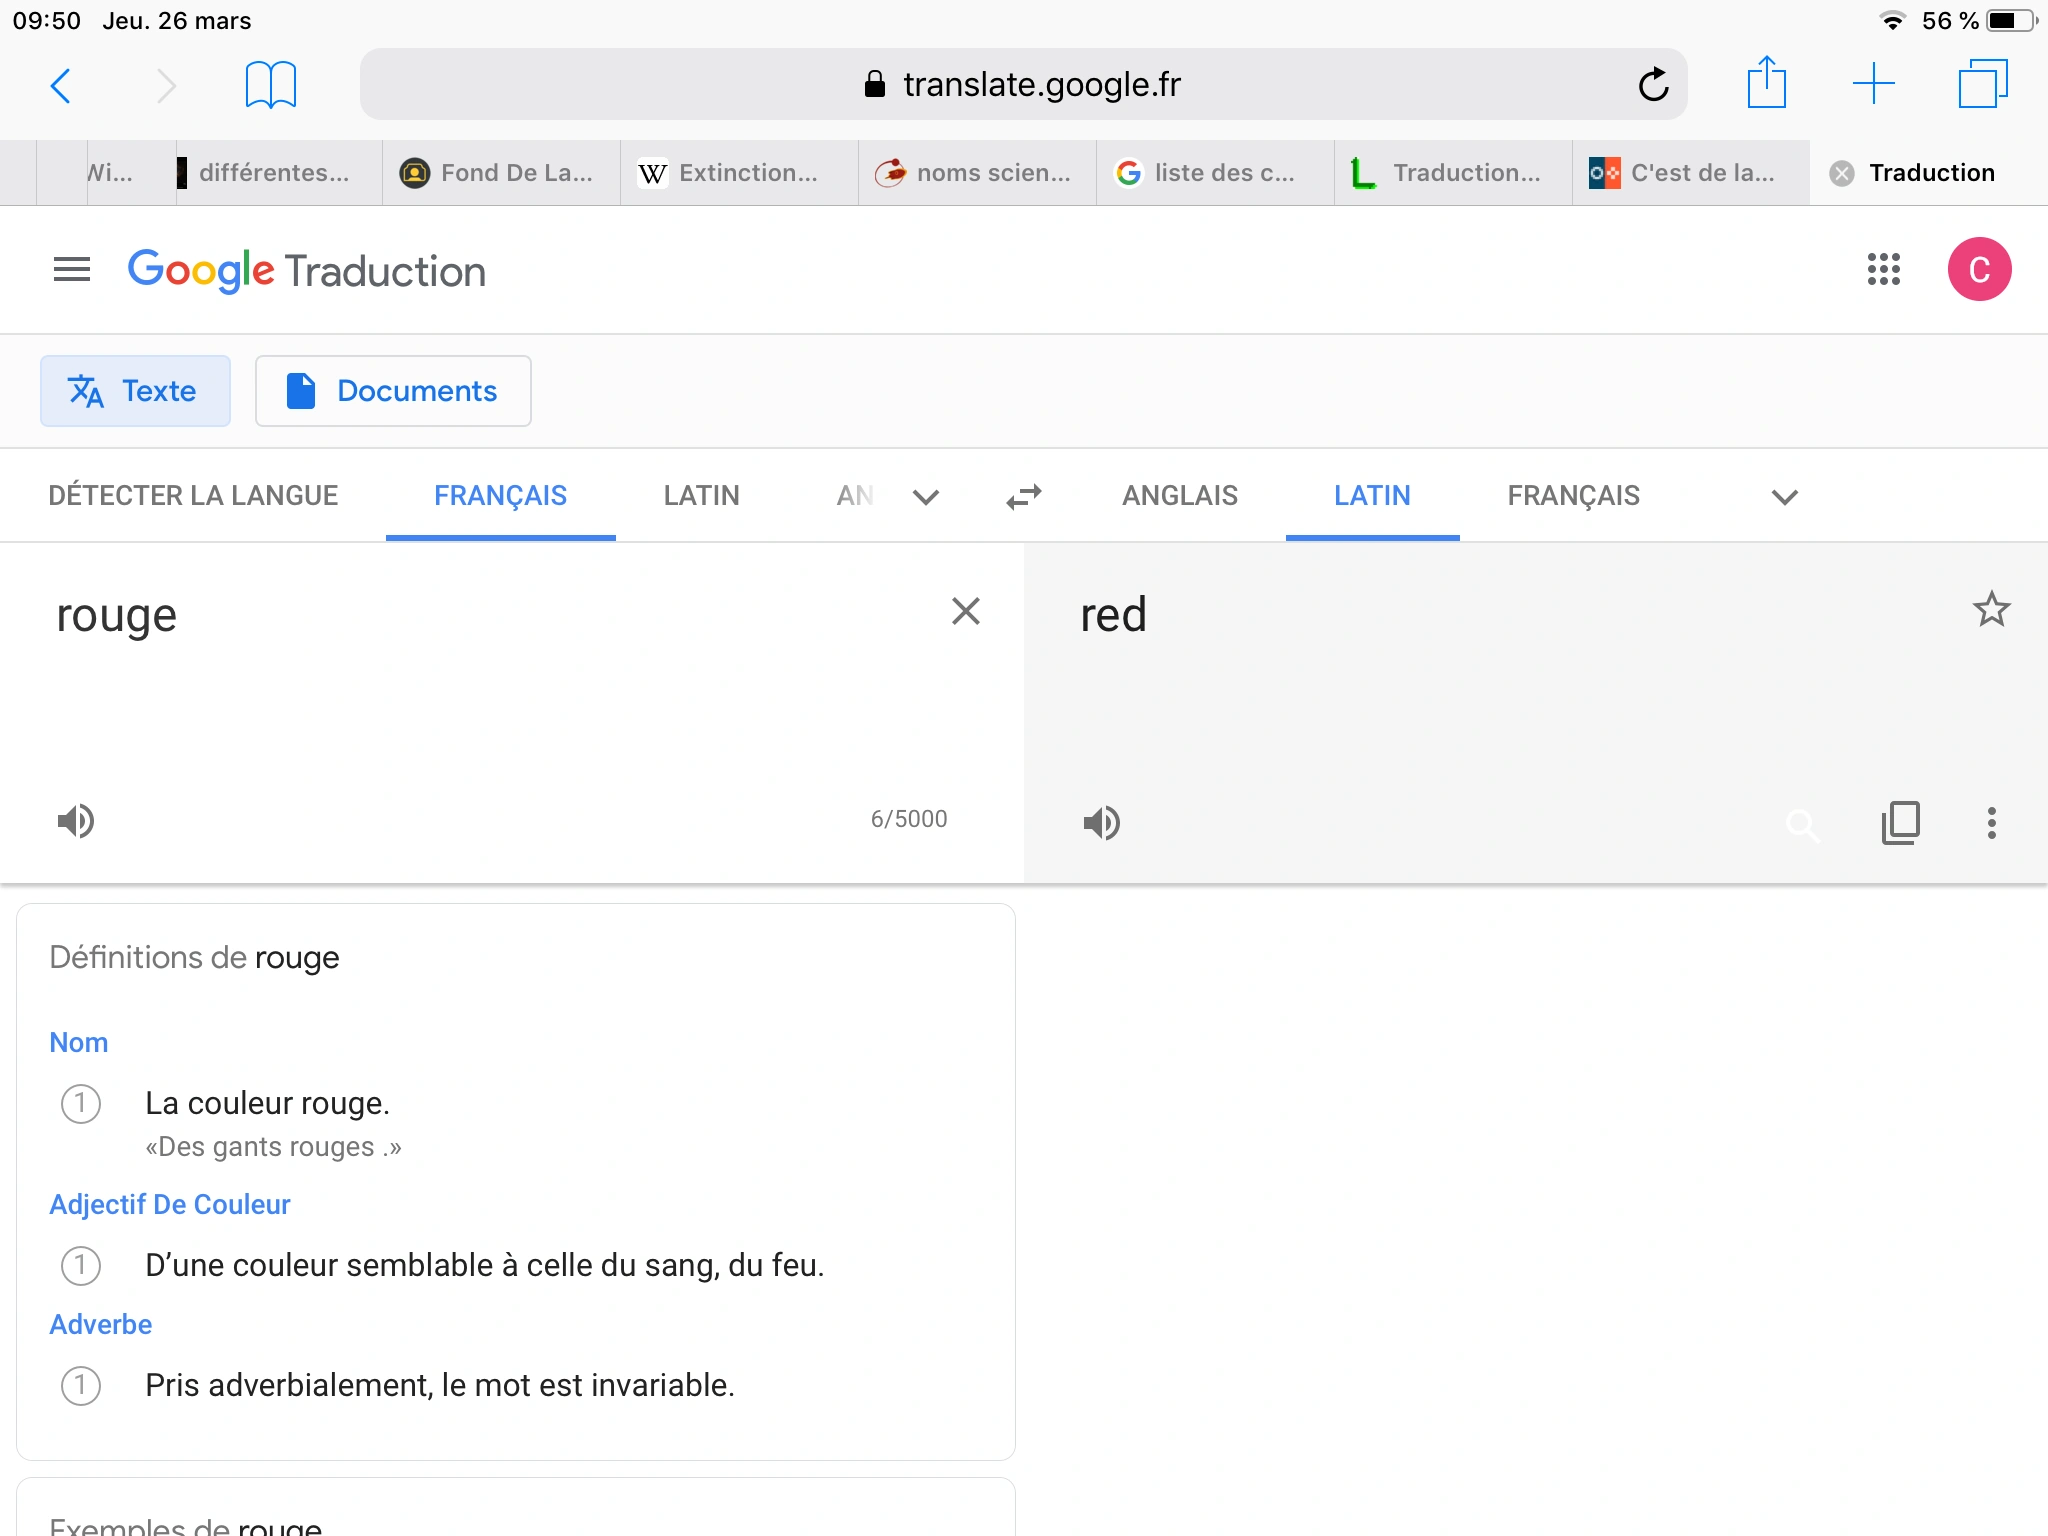
Task: Save translation with star icon
Action: [x=1991, y=609]
